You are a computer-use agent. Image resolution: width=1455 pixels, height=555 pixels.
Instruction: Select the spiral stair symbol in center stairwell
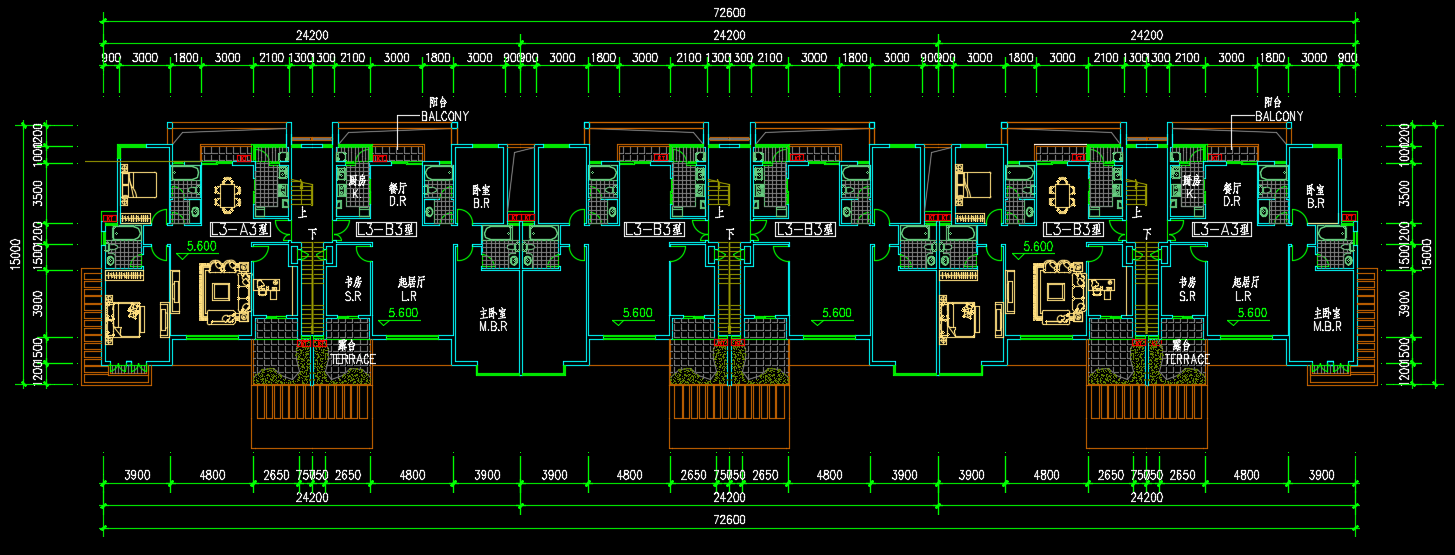pos(719,190)
